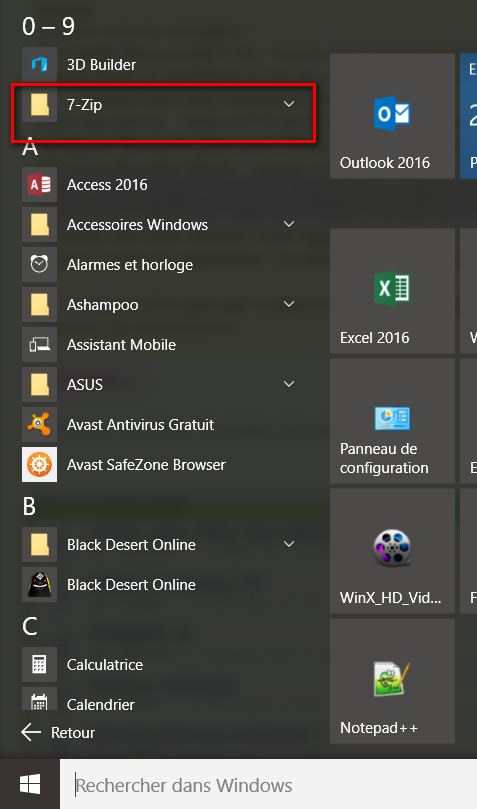This screenshot has height=809, width=477.
Task: Select the Alarmes et horloge label
Action: coord(130,265)
